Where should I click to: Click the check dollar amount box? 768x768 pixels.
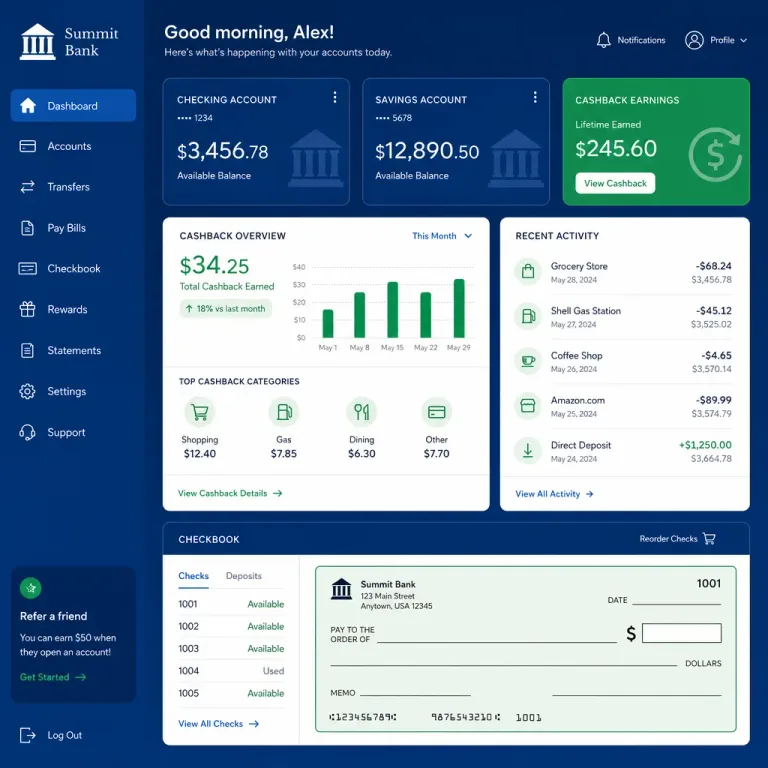click(x=681, y=633)
